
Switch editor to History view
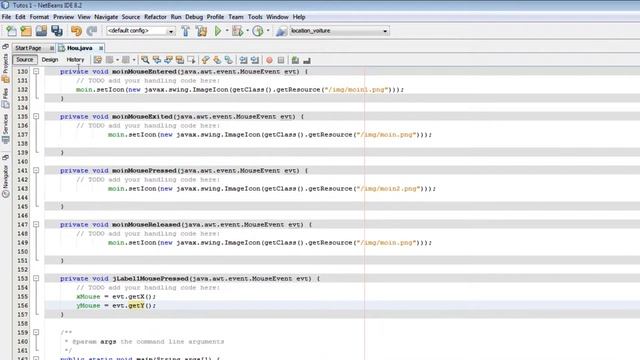[x=75, y=60]
